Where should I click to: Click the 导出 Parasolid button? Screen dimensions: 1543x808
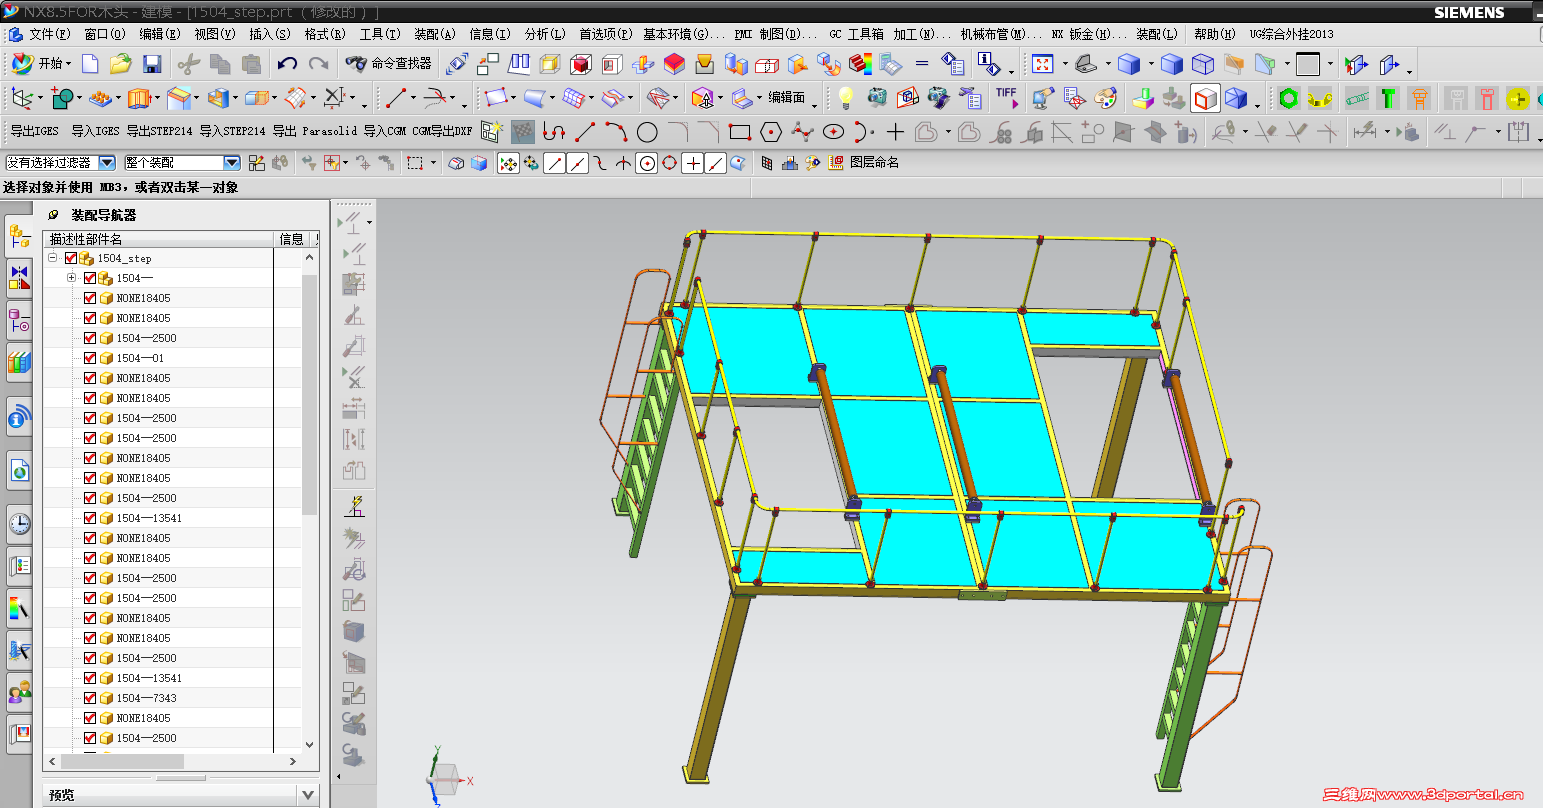(314, 131)
